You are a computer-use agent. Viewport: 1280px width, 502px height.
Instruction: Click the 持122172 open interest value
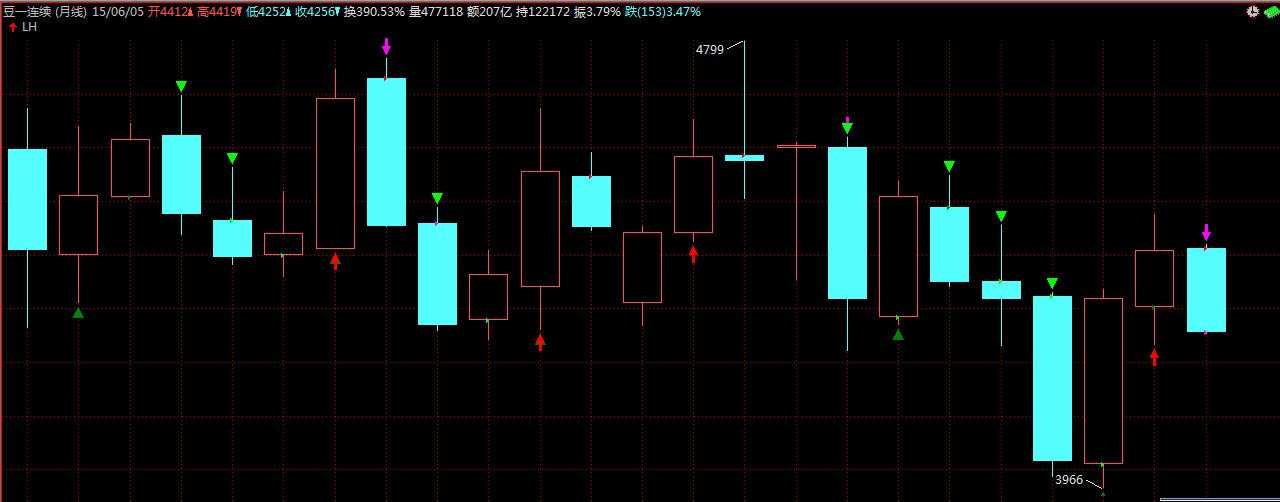click(543, 12)
